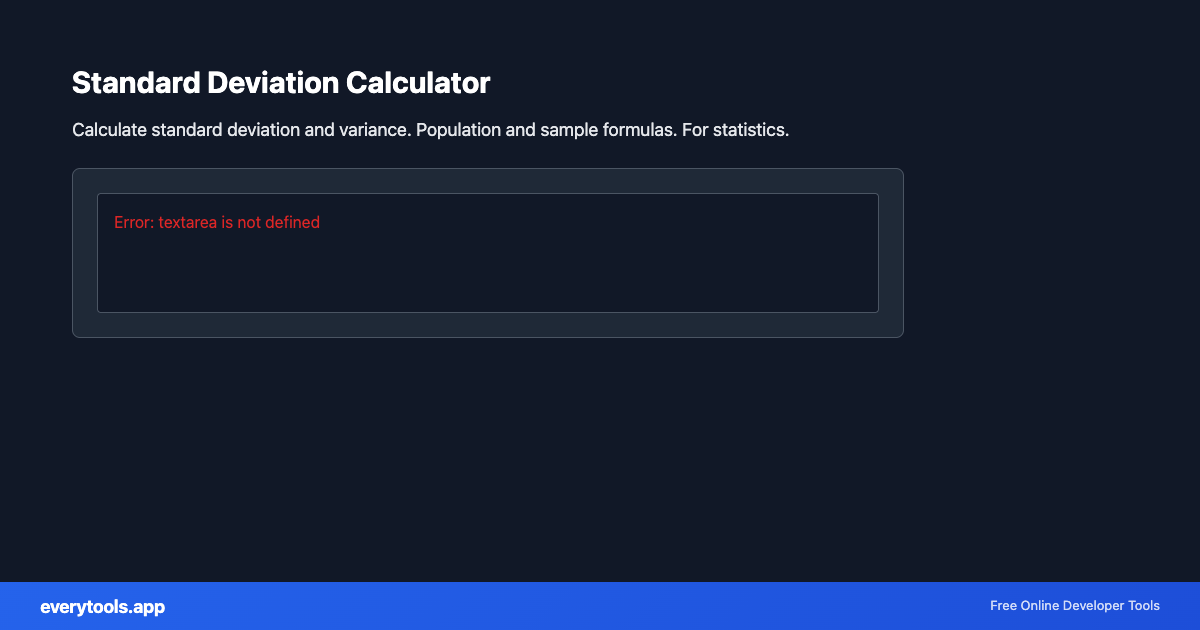Viewport: 1200px width, 630px height.
Task: Click the textarea bottom border edge
Action: 487,311
